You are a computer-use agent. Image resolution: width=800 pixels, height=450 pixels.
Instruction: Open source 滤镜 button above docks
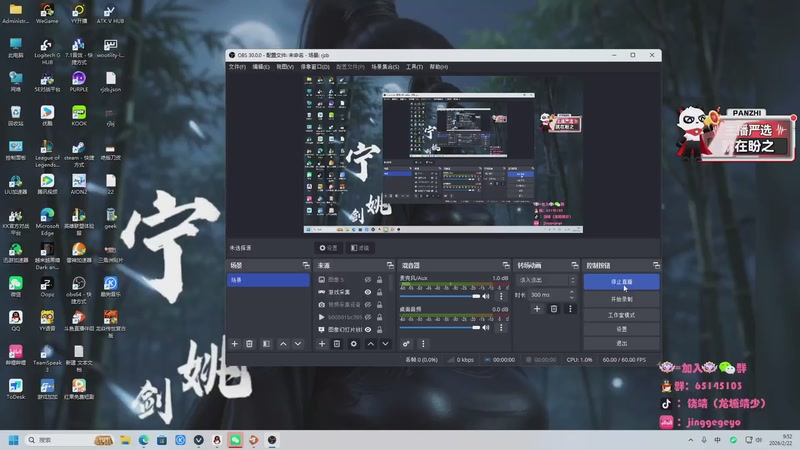(x=360, y=248)
